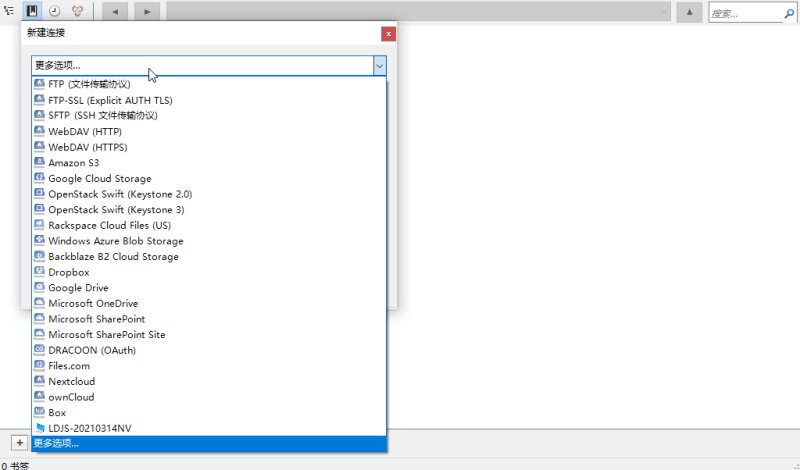Select OpenStack Swift (Keystone 3)
Screen dimensions: 800x470
click(x=209, y=209)
